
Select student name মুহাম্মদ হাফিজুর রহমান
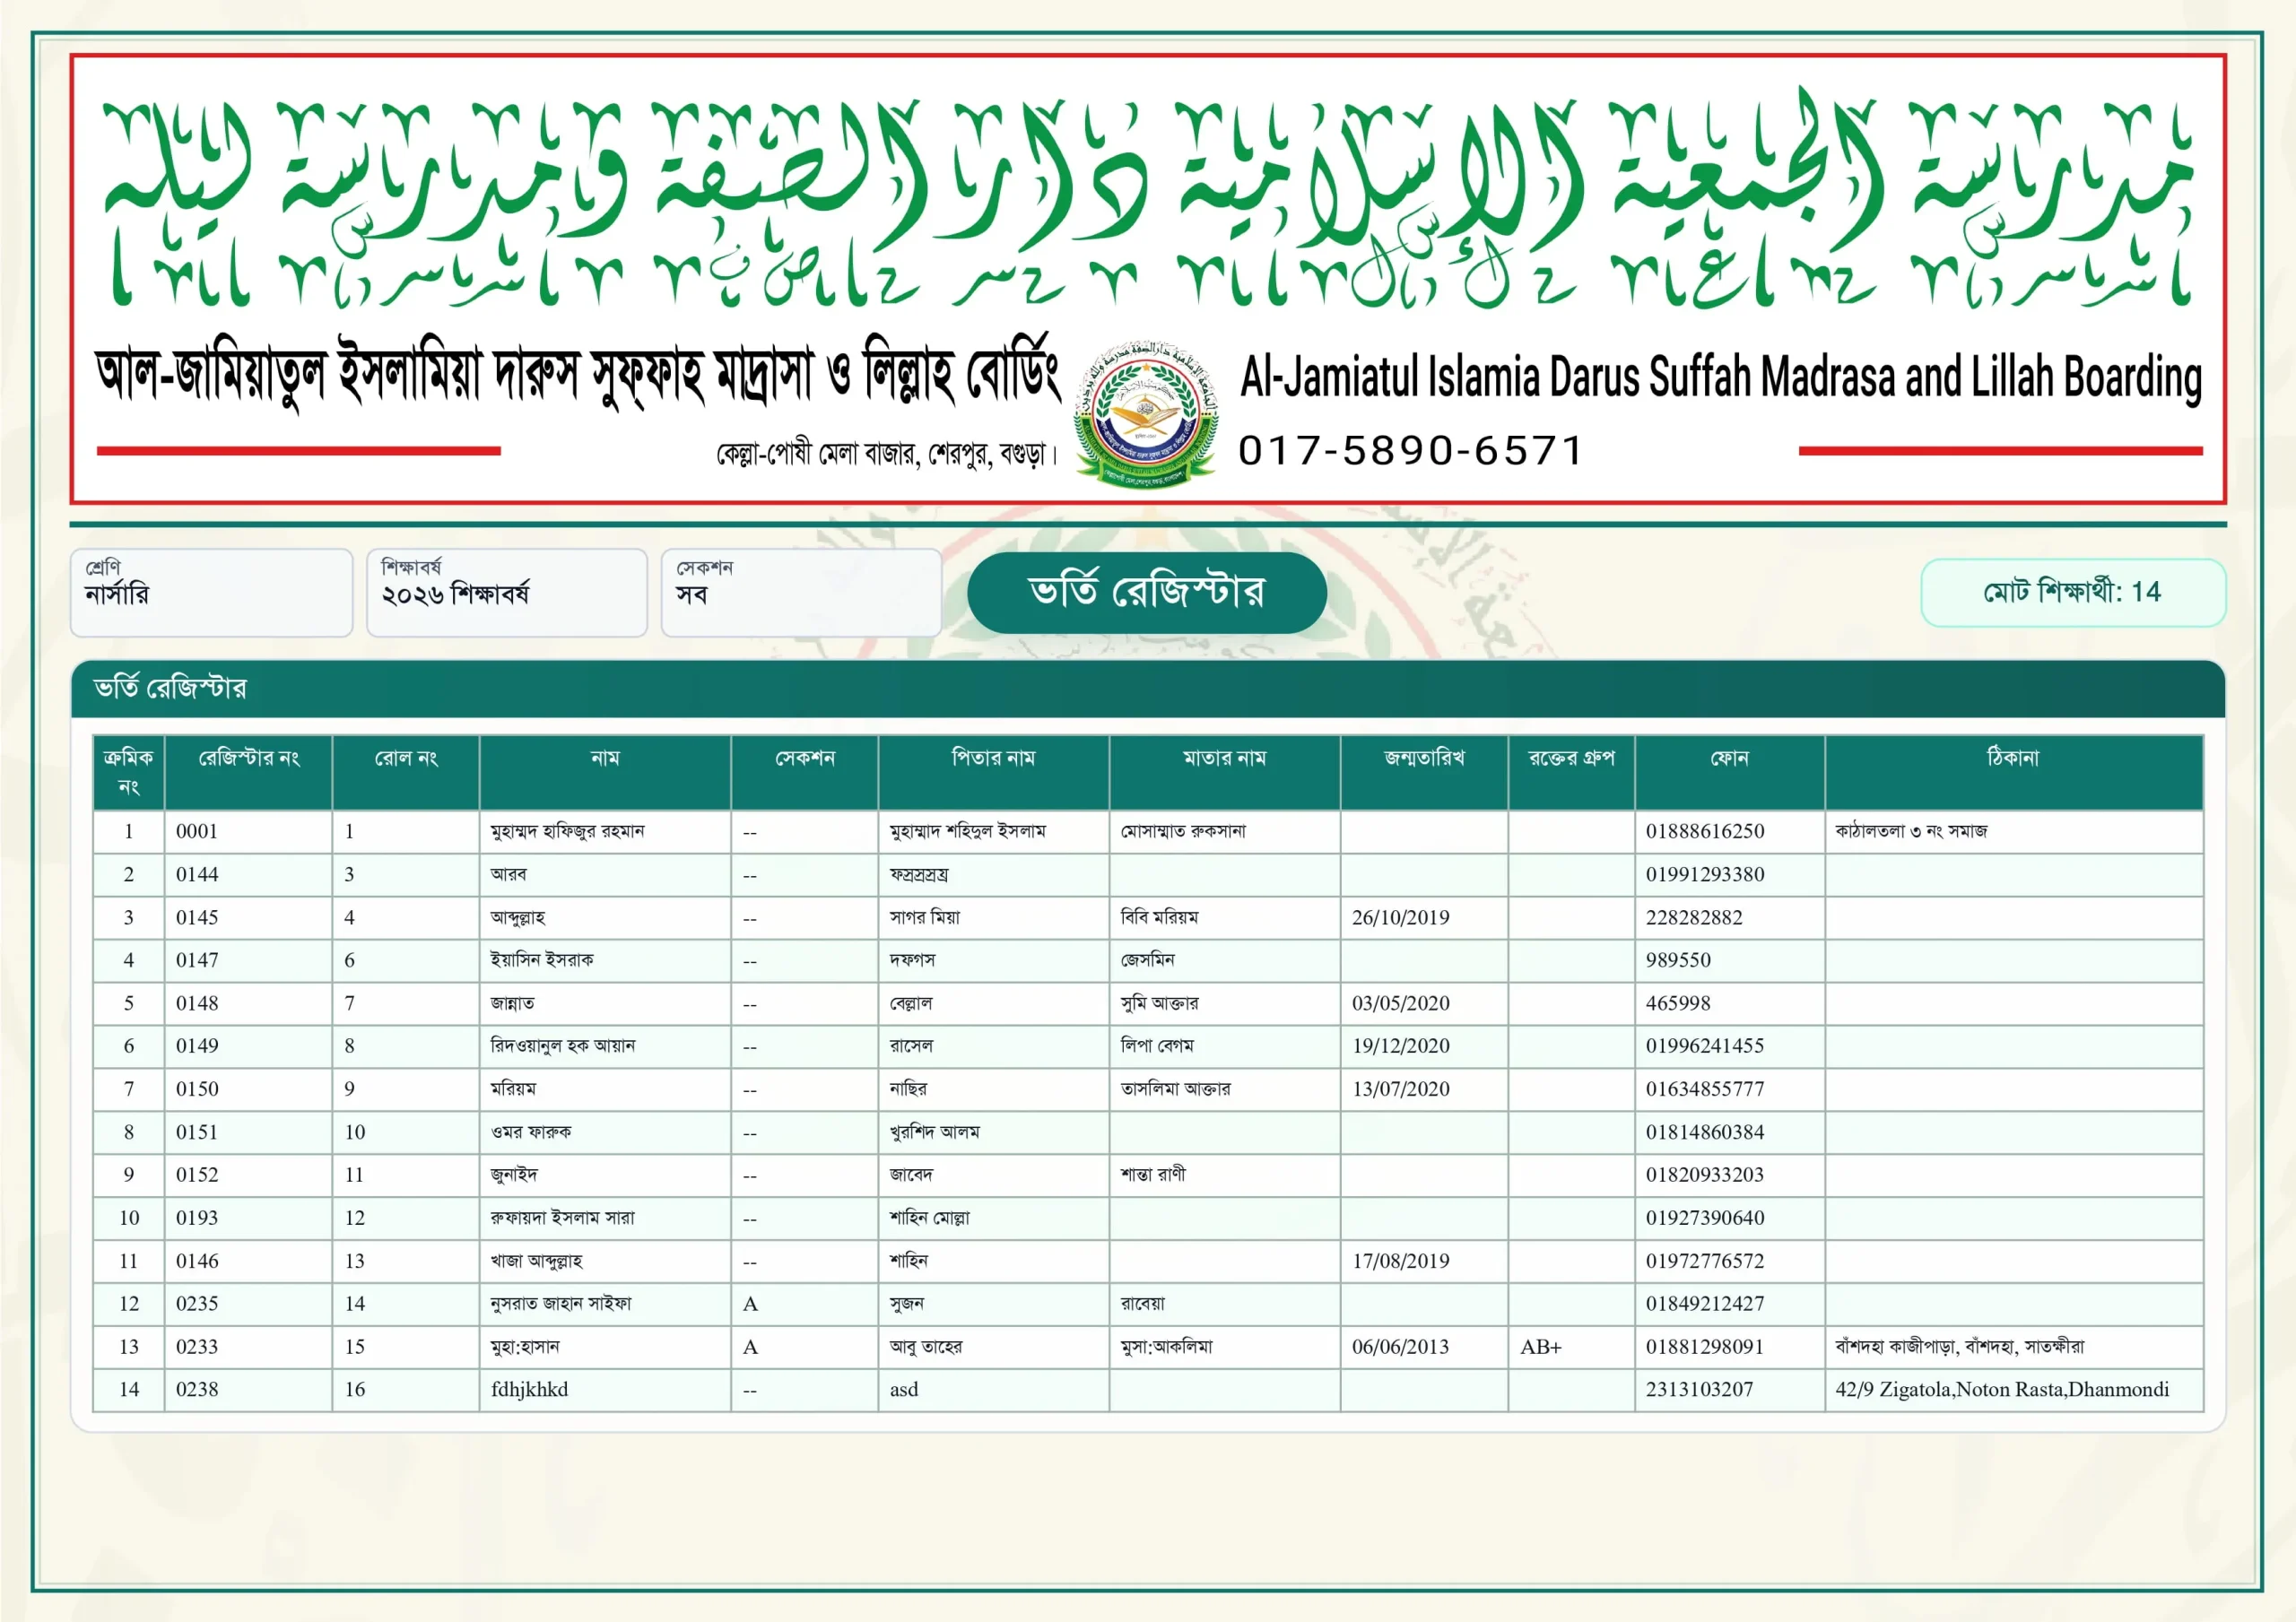[567, 831]
